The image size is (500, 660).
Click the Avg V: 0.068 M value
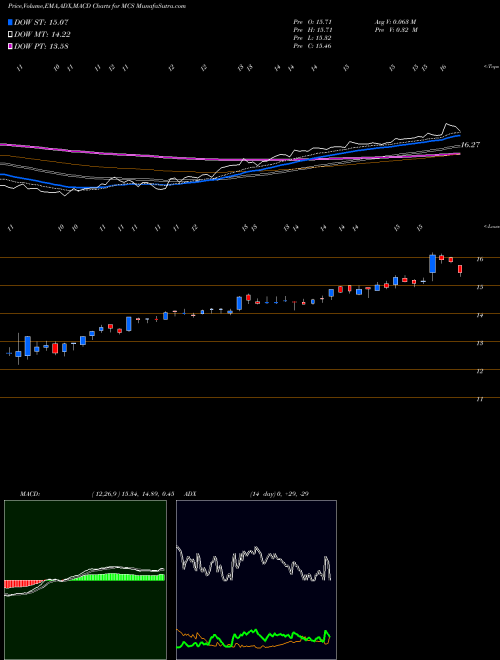[396, 21]
